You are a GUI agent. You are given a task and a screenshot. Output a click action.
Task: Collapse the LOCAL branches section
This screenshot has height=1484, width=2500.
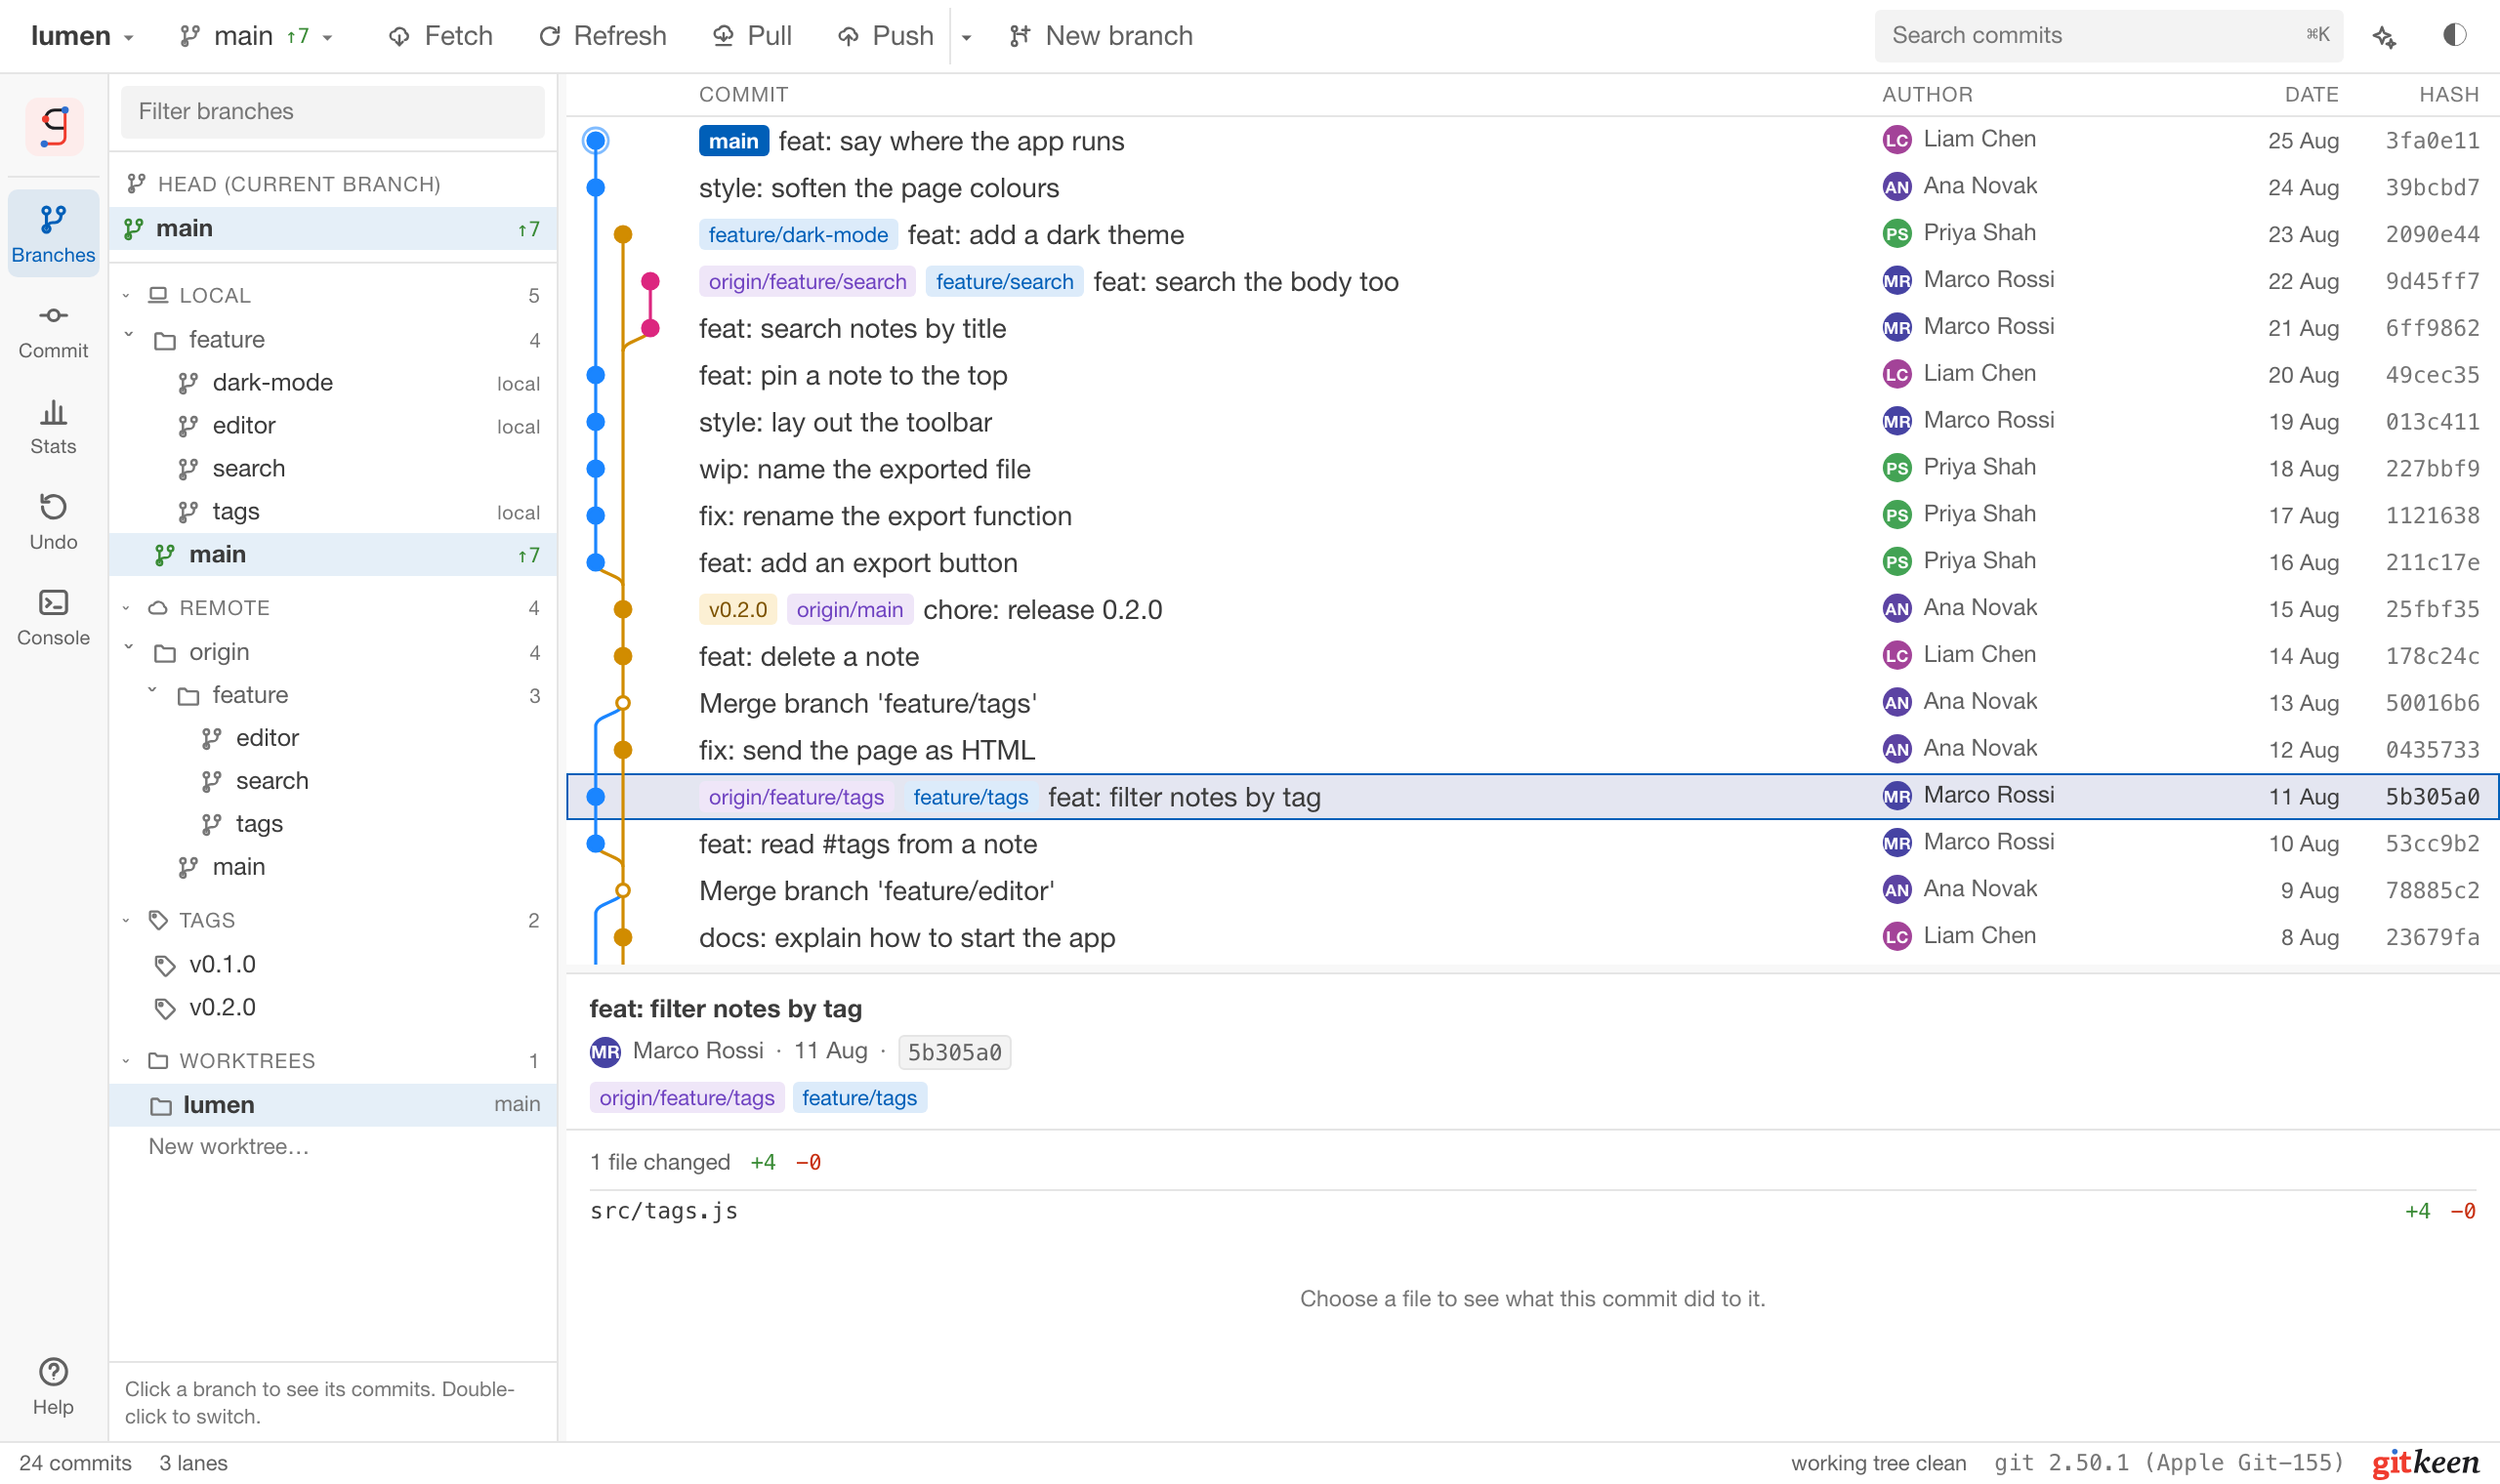pos(126,295)
